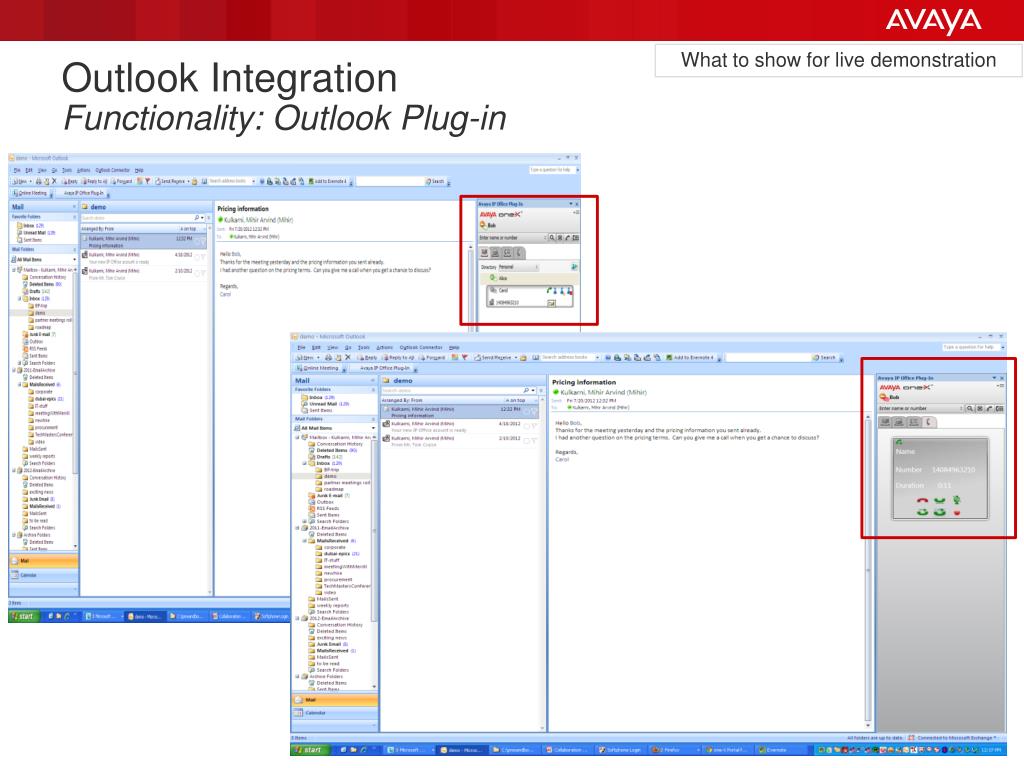Image resolution: width=1024 pixels, height=768 pixels.
Task: Toggle the flag on the 4/16/2012 email in the front window
Action: tap(533, 426)
